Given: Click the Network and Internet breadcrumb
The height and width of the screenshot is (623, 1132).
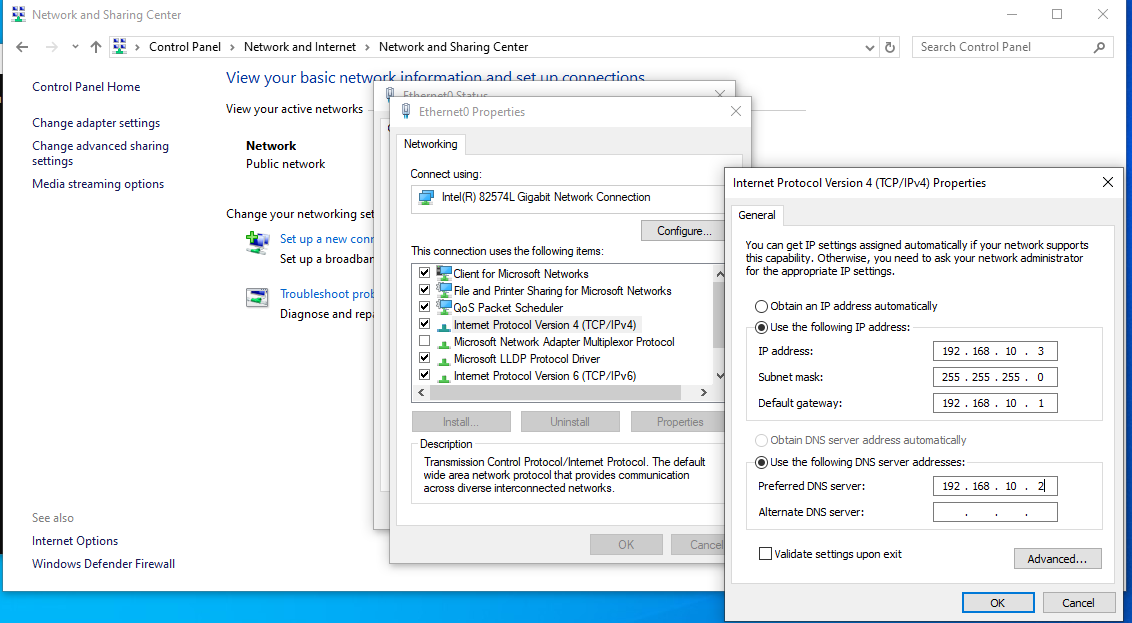Looking at the screenshot, I should click(x=300, y=47).
